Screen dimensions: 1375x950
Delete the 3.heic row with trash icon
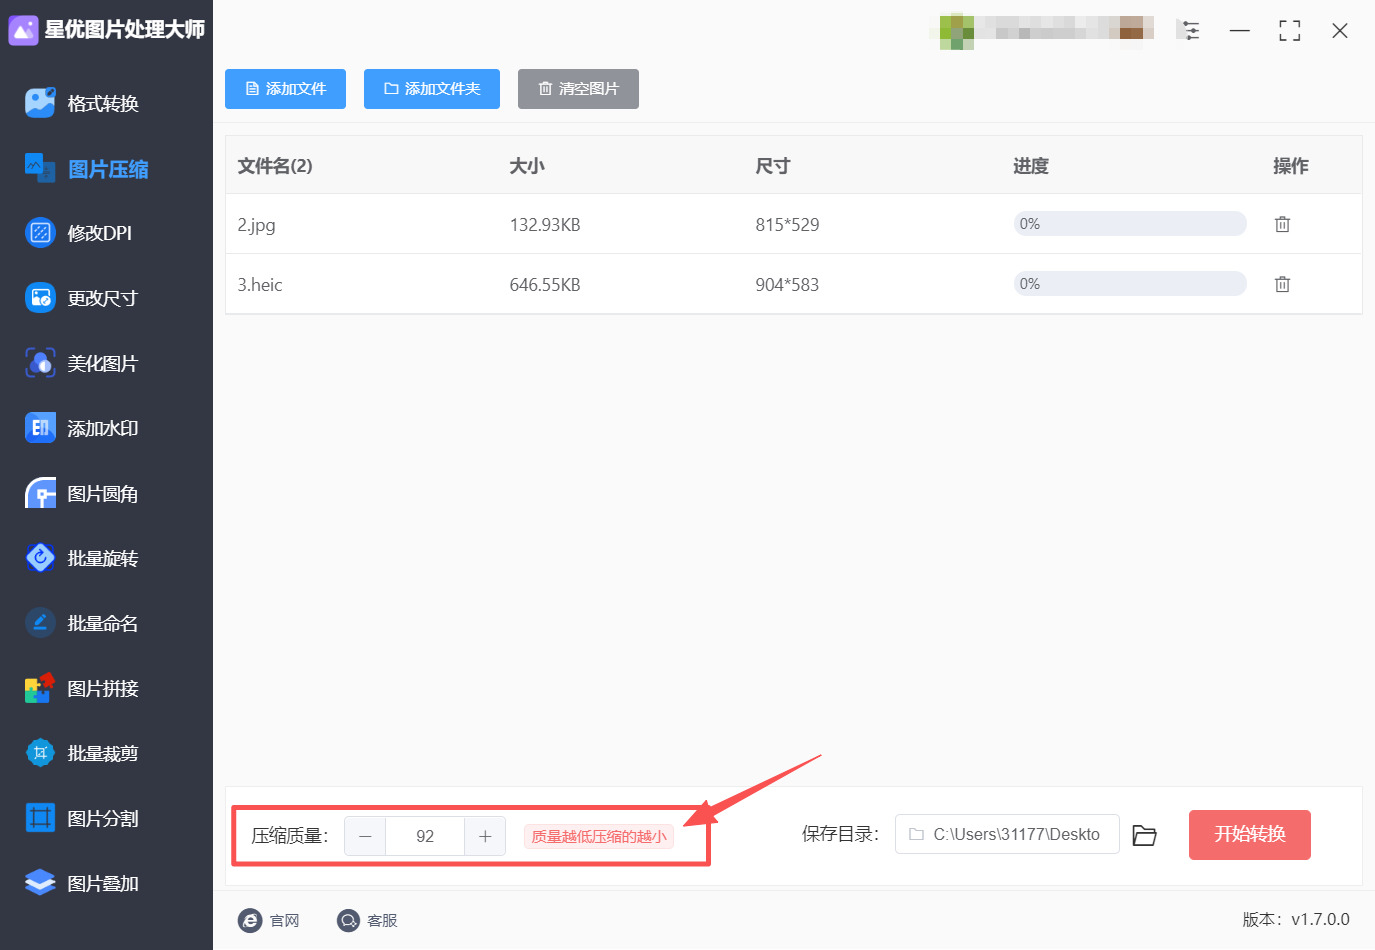pyautogui.click(x=1282, y=284)
